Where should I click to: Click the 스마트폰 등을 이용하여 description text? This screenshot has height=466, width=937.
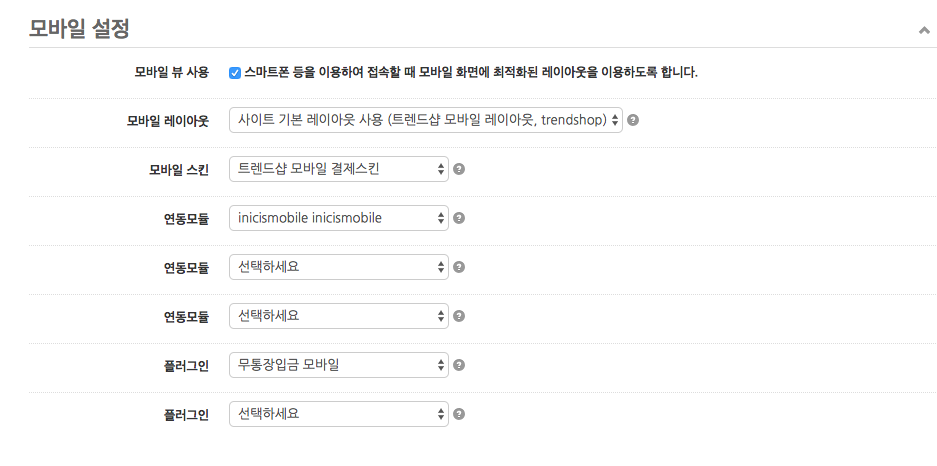point(470,72)
